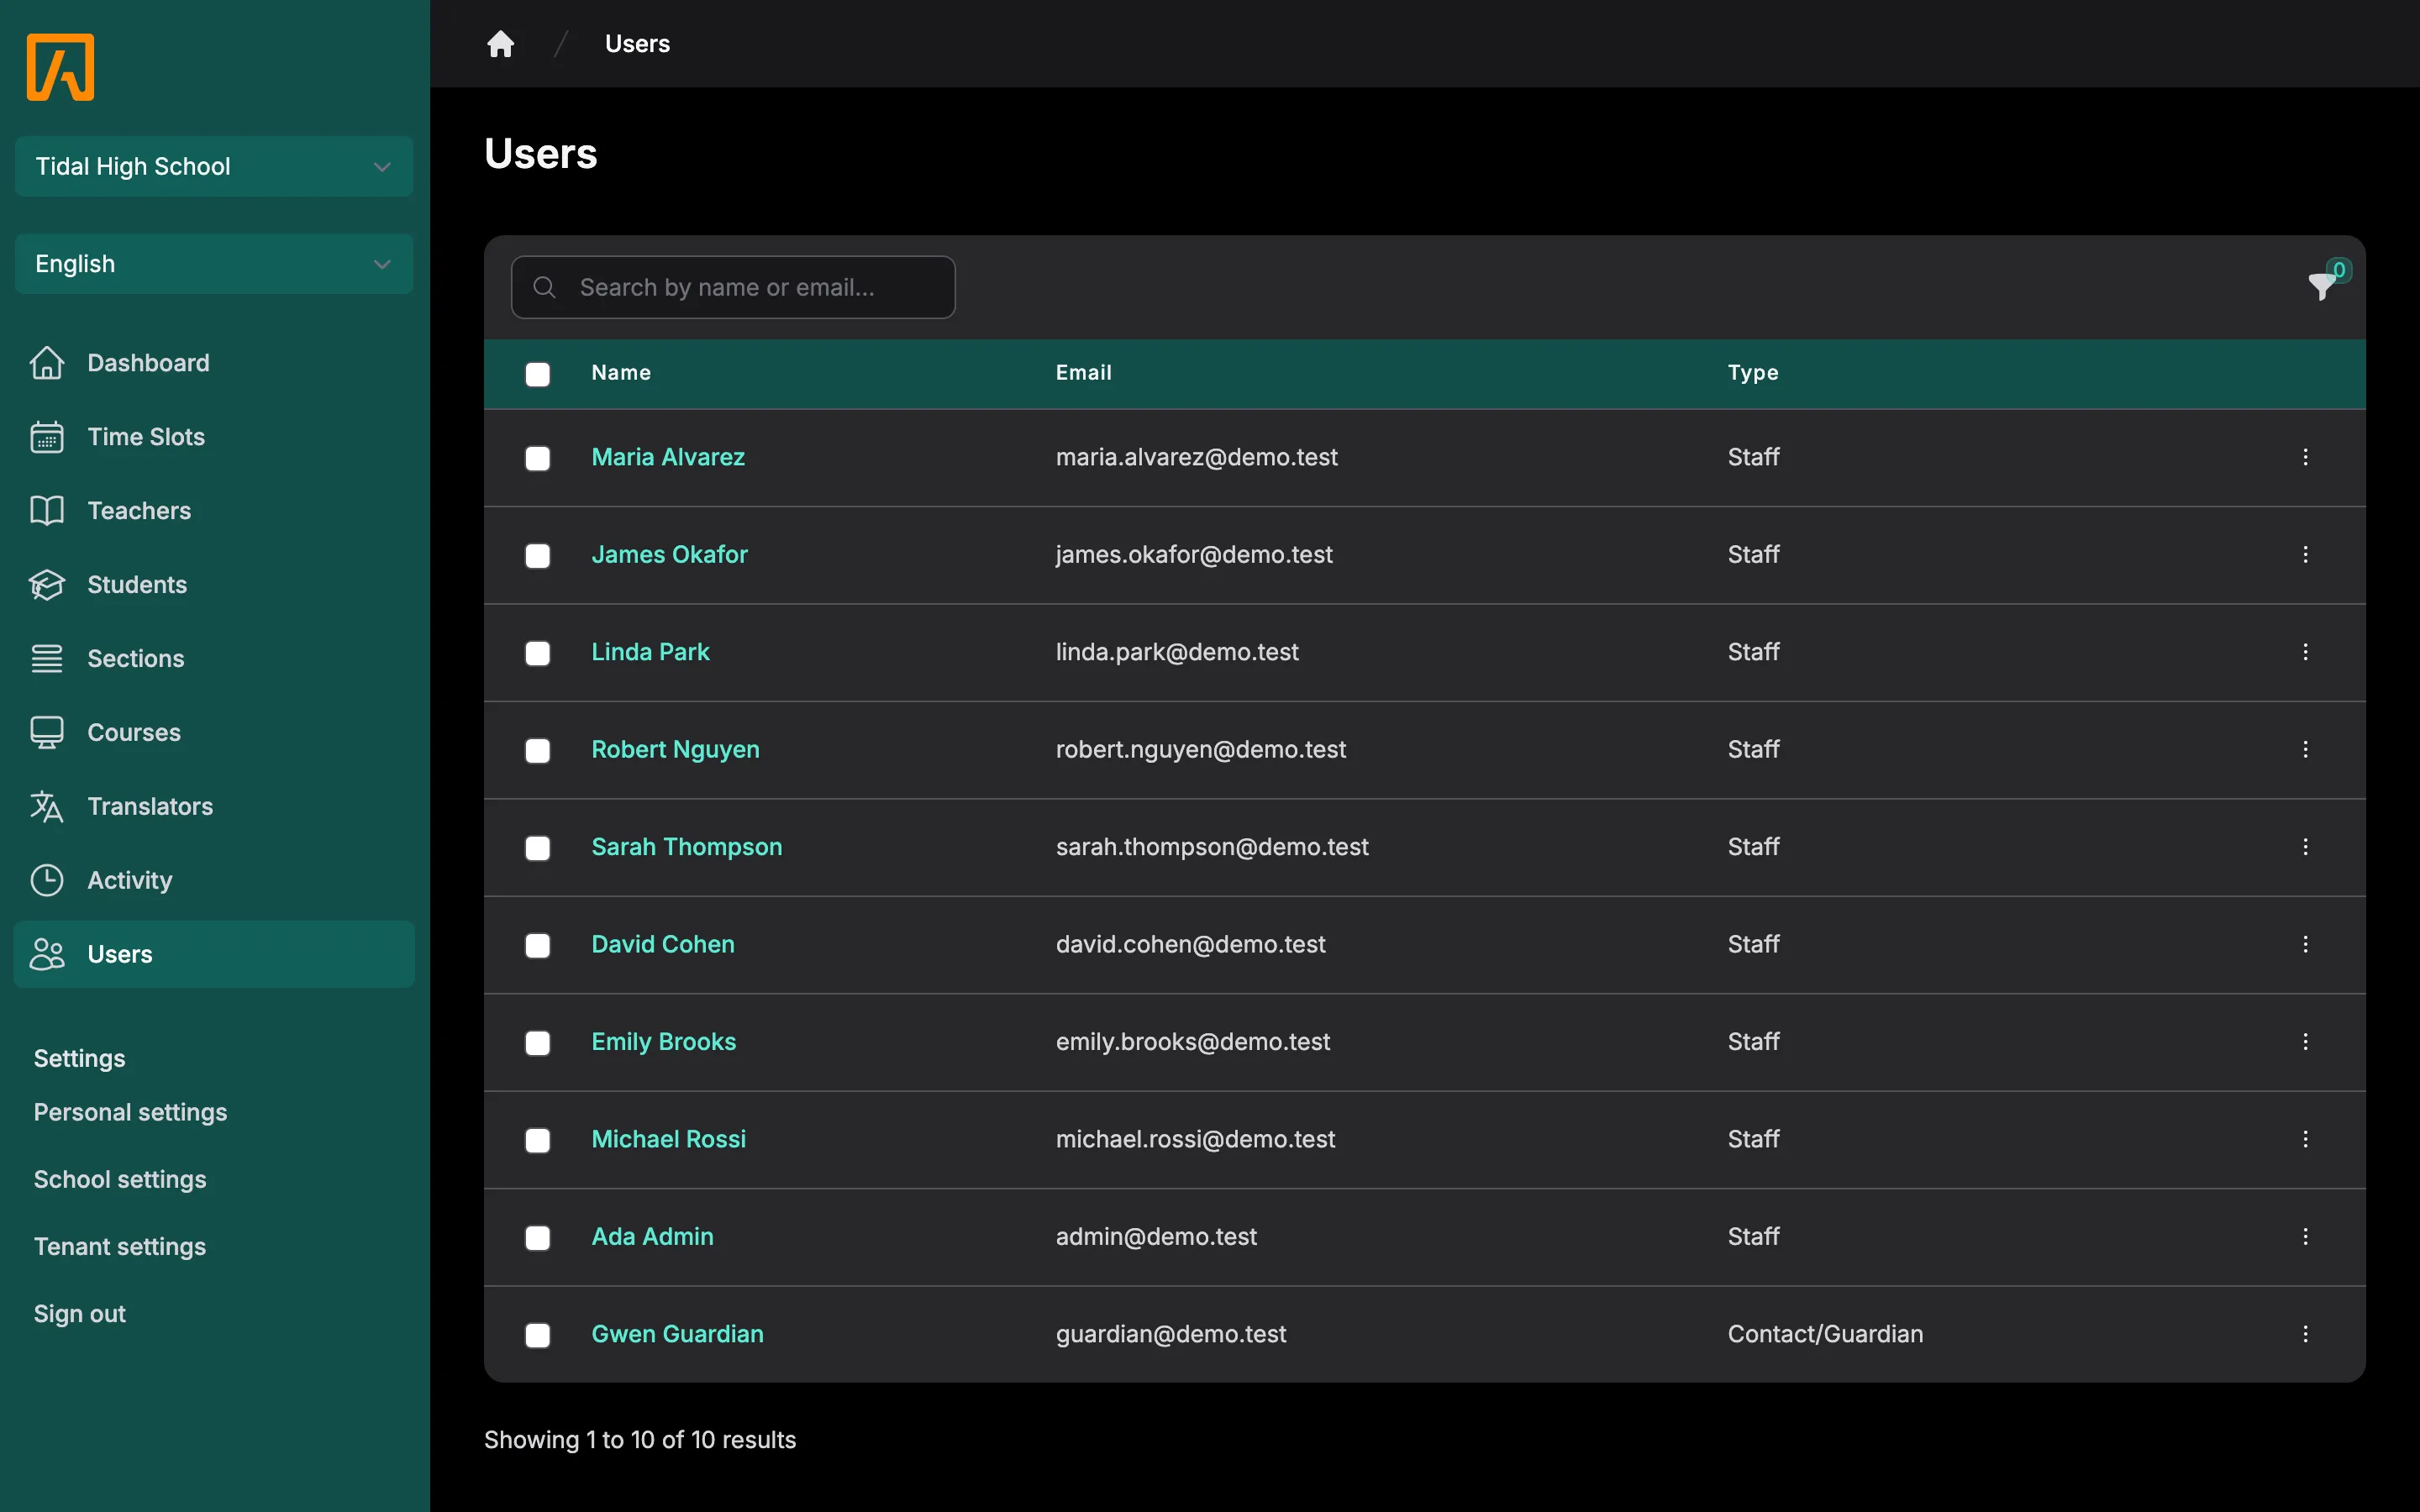
Task: Open the Sections sidebar item
Action: click(214, 659)
